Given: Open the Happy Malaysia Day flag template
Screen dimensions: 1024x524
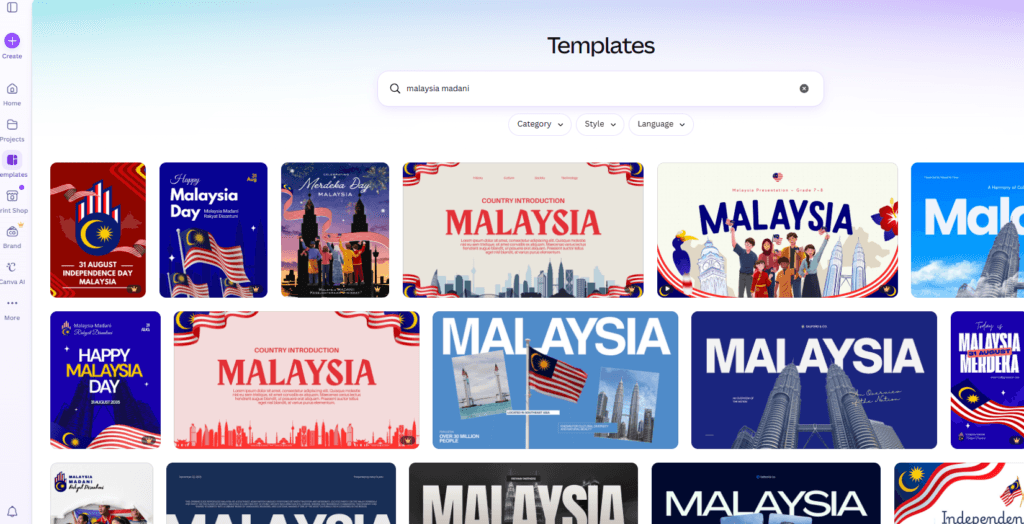Looking at the screenshot, I should pyautogui.click(x=214, y=230).
